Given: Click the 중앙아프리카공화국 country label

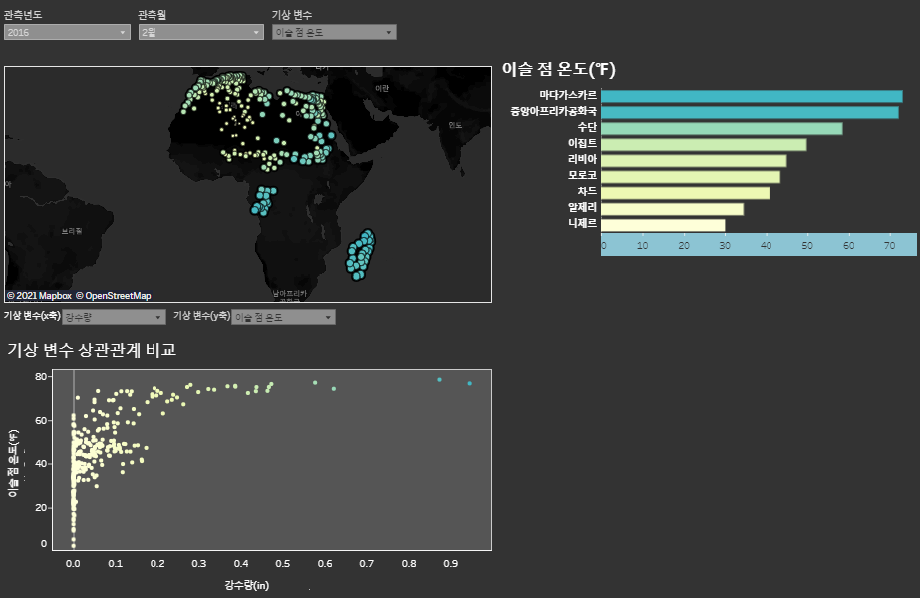Looking at the screenshot, I should tap(553, 111).
